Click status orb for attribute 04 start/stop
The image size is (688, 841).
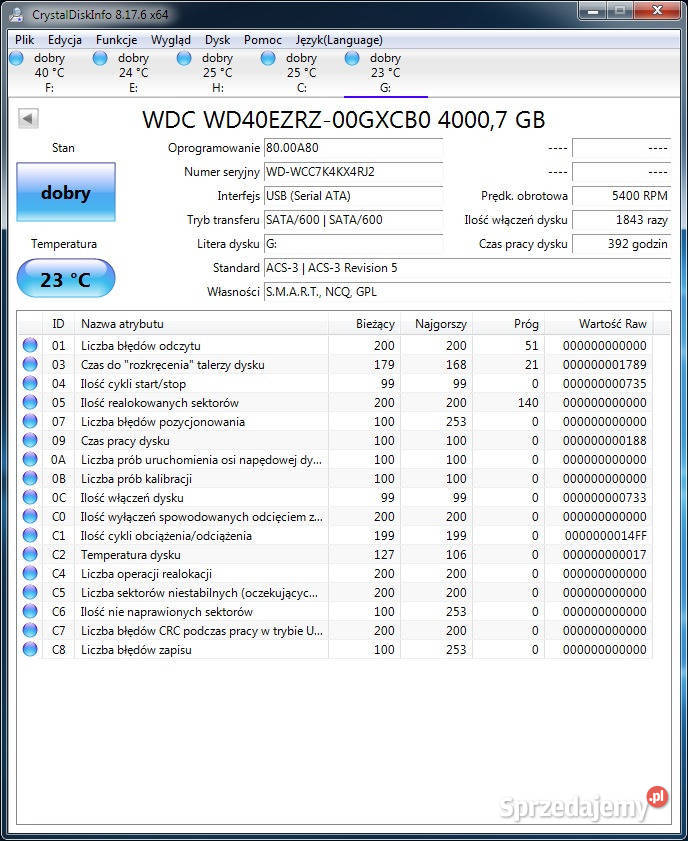pos(30,383)
